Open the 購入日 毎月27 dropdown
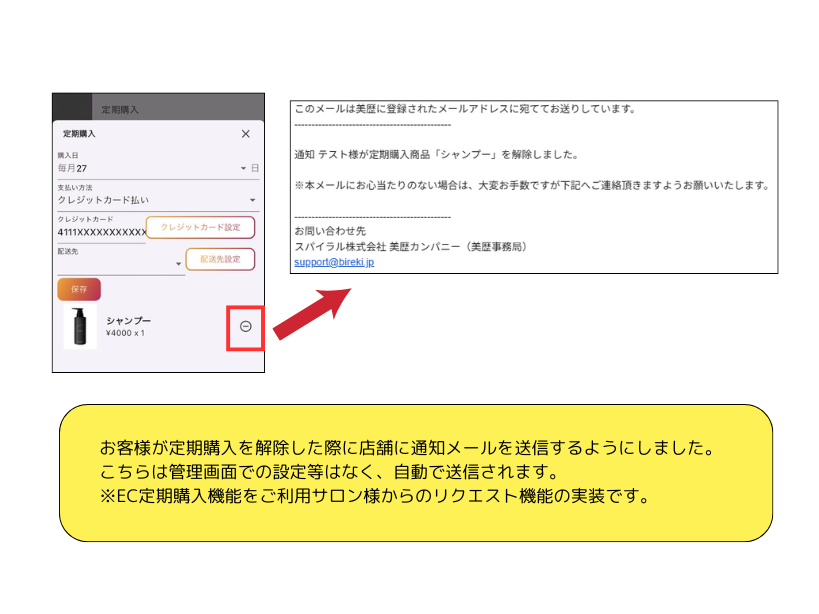This screenshot has height=614, width=819. click(158, 168)
